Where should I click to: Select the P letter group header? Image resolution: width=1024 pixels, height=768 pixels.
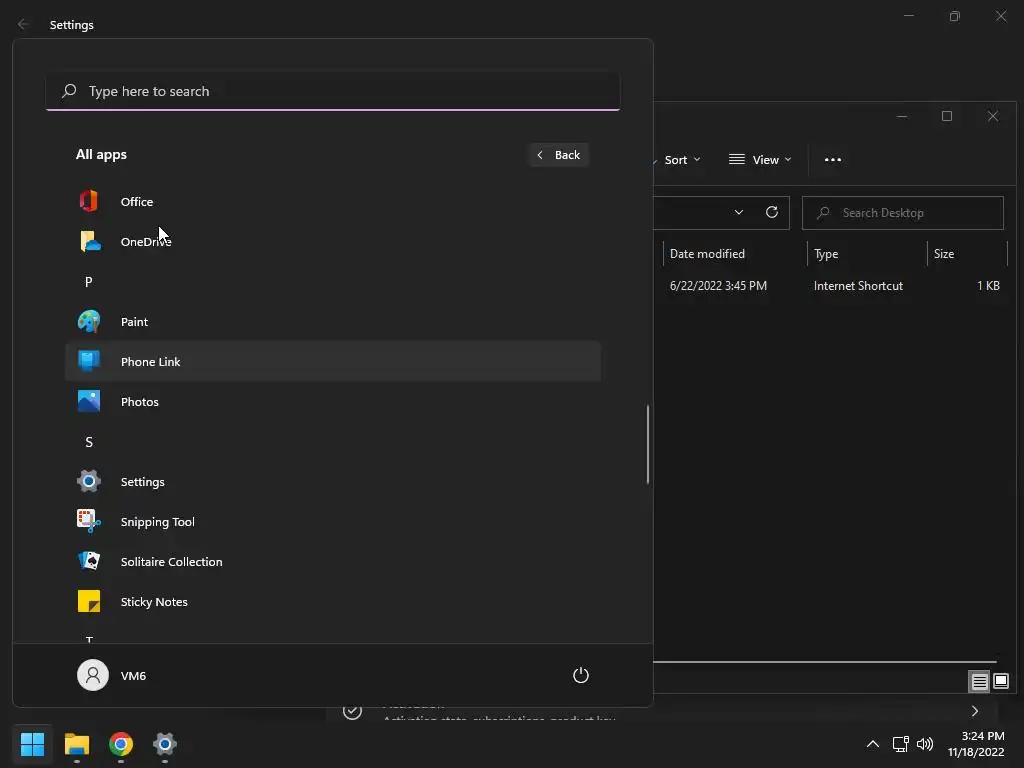point(89,282)
